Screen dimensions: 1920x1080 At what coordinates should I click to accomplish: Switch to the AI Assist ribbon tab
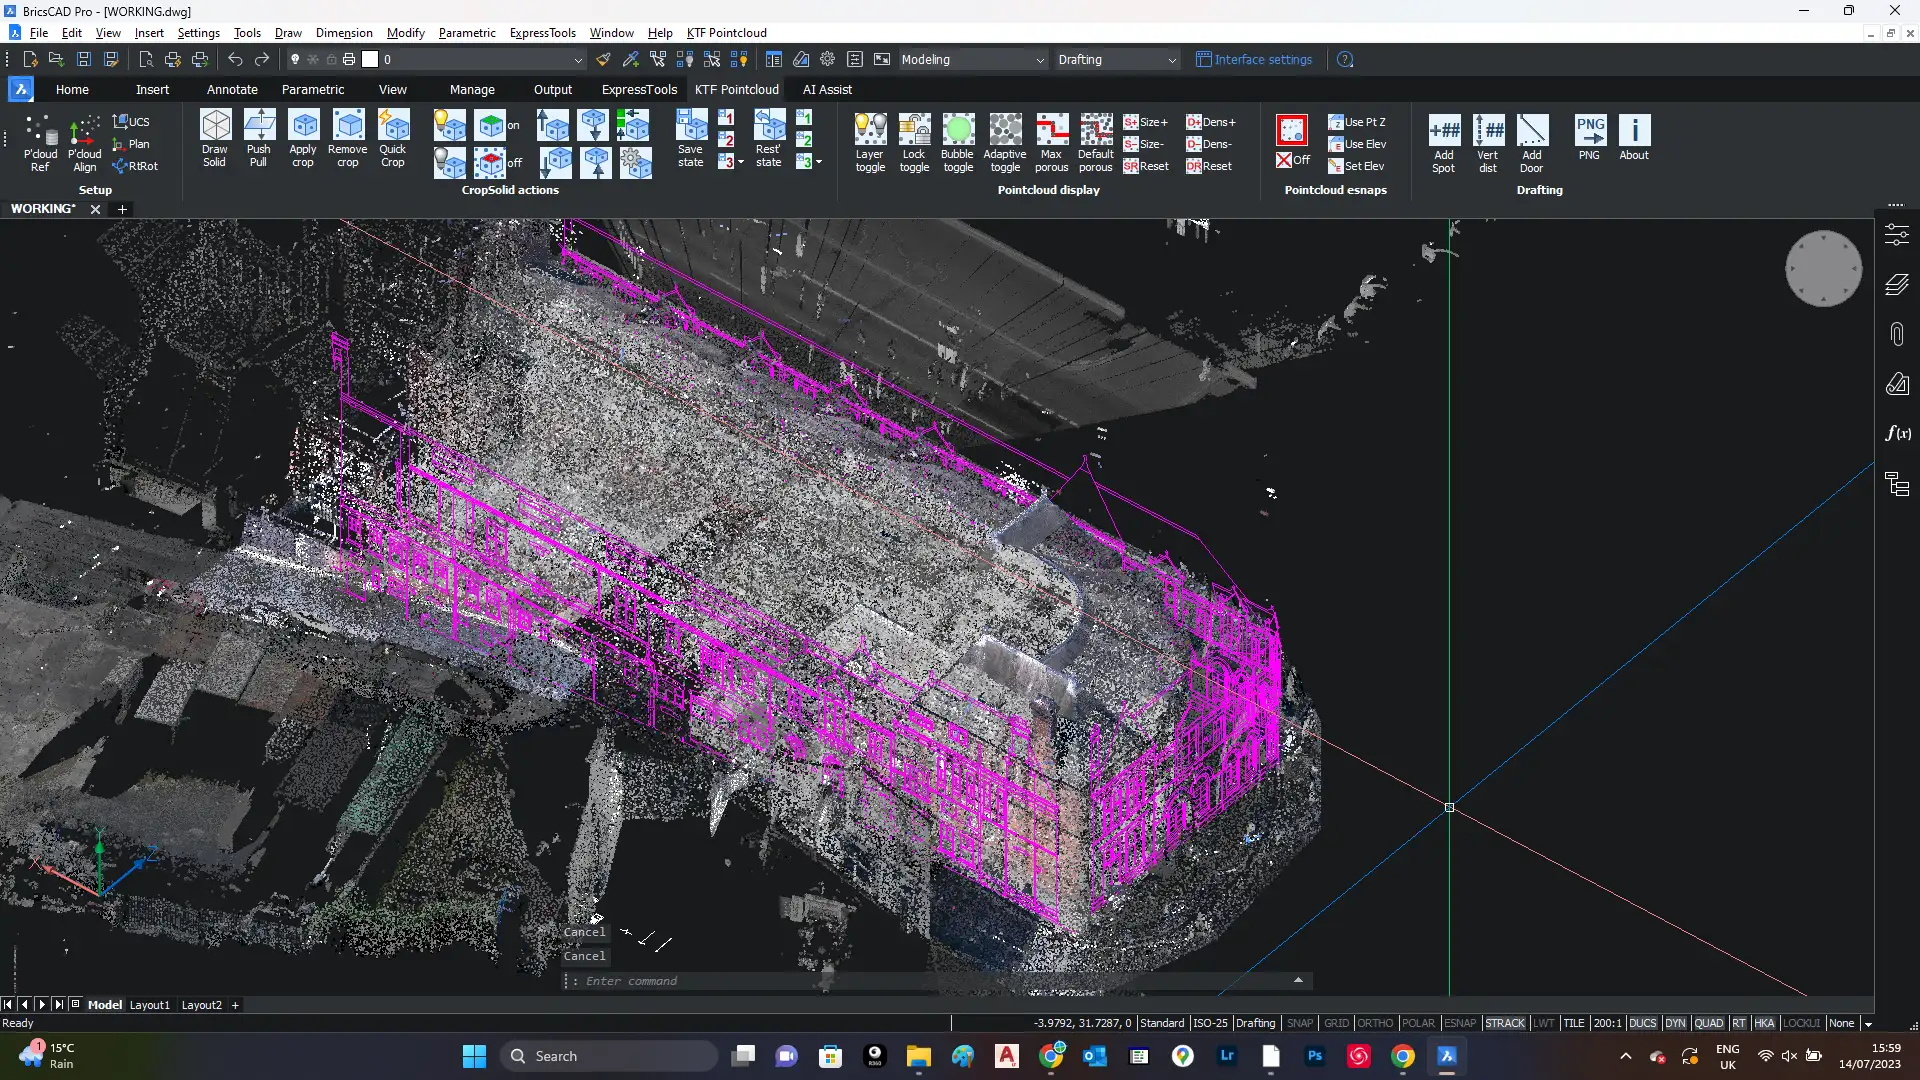tap(827, 89)
